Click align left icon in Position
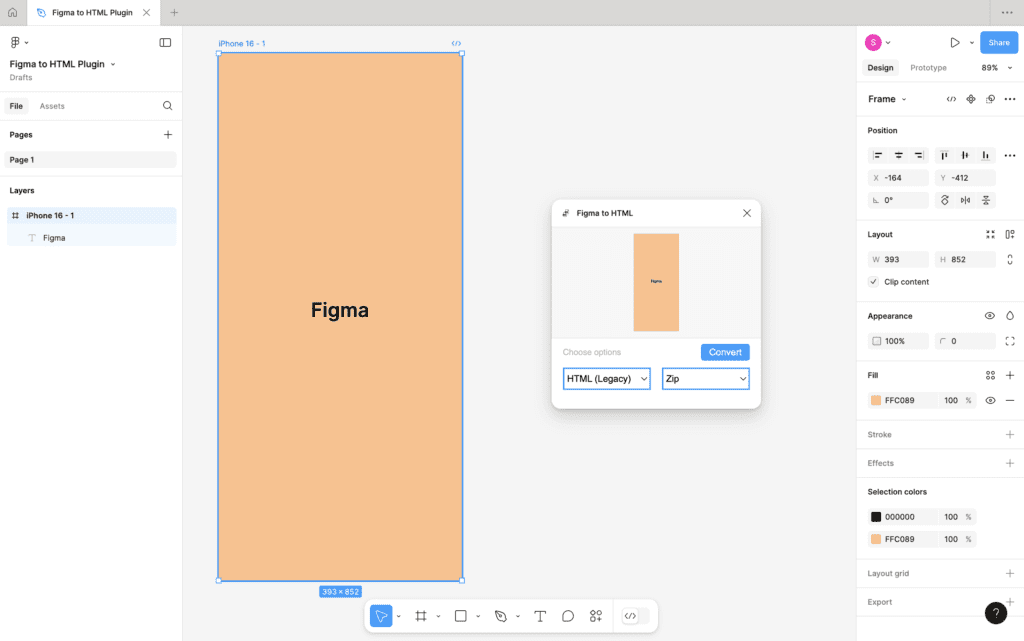 click(878, 155)
